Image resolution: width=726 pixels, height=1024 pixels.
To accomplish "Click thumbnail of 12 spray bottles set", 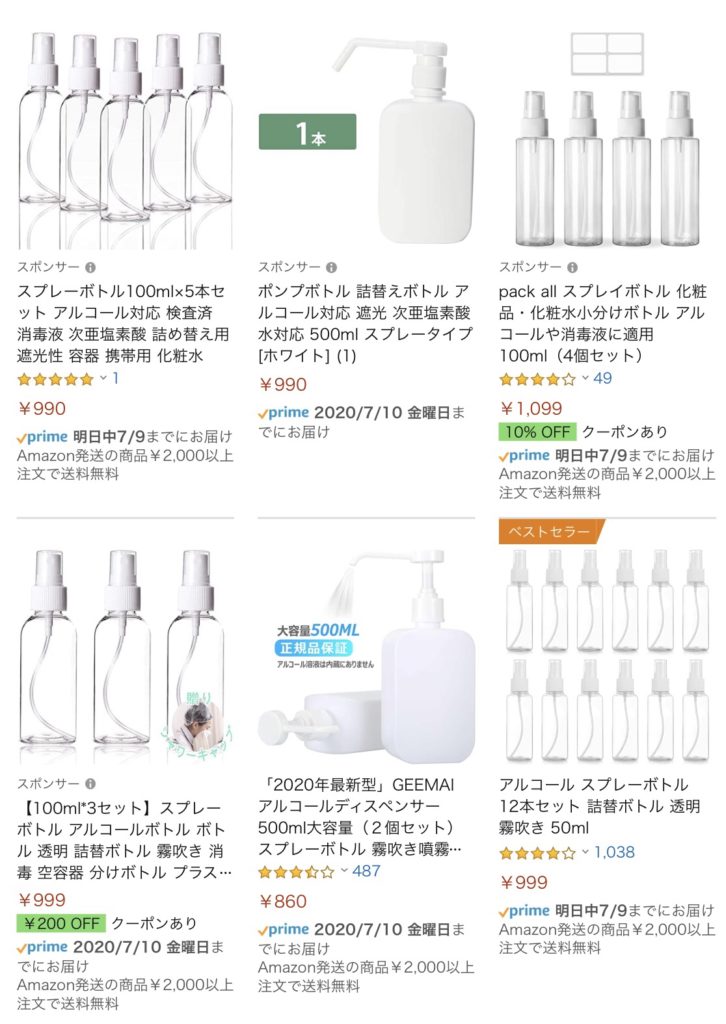I will tap(607, 656).
